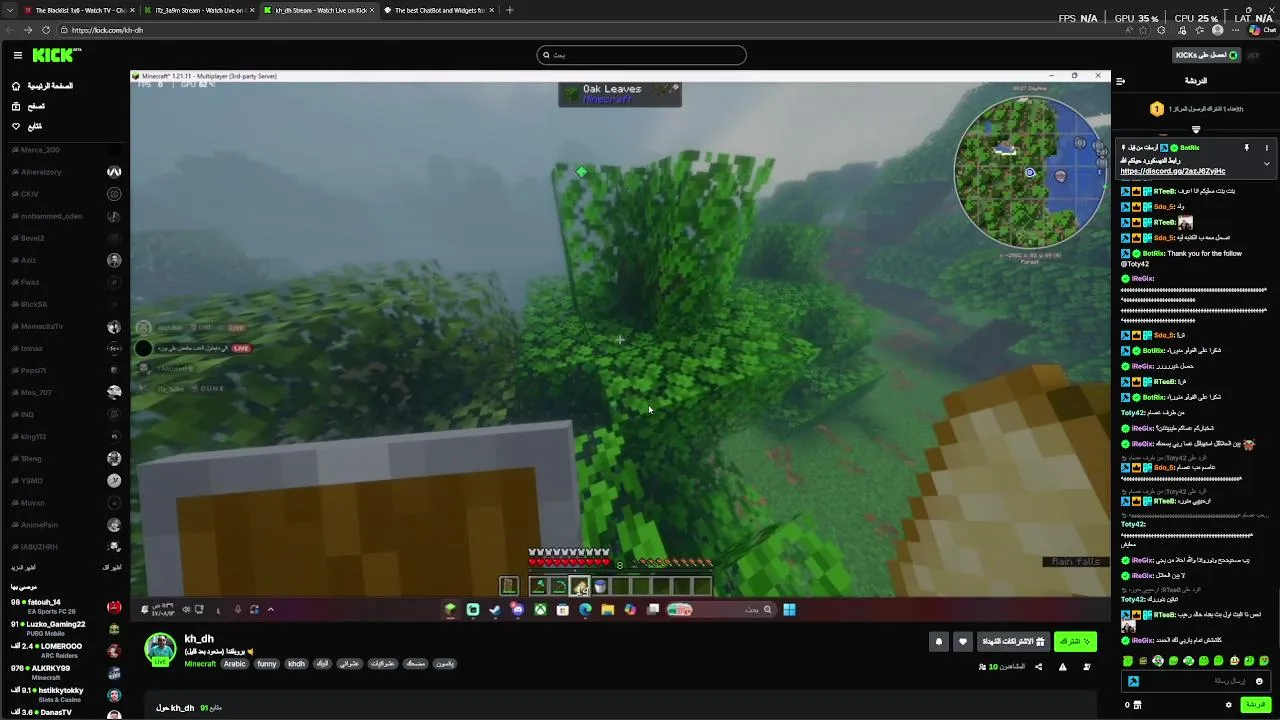1280x720 pixels.
Task: Open the Kick hamburger menu
Action: (x=17, y=55)
